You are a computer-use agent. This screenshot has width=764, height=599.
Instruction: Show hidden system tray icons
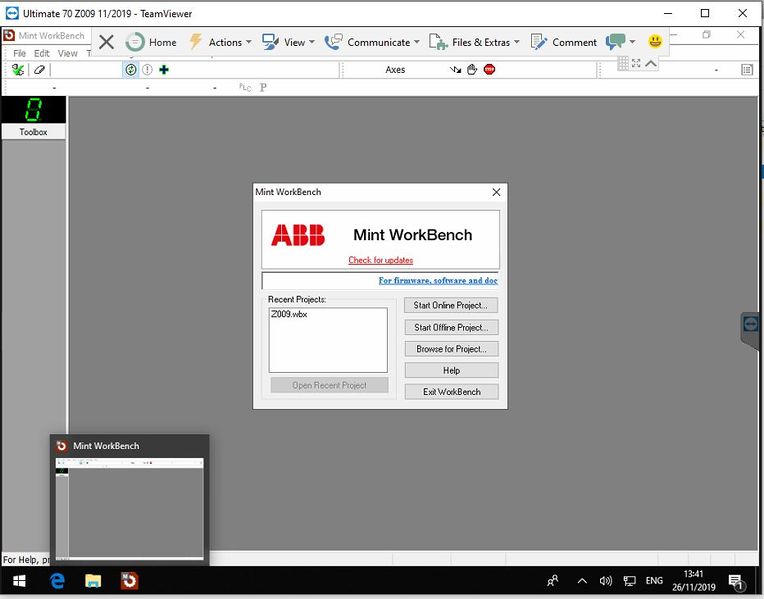tap(582, 581)
